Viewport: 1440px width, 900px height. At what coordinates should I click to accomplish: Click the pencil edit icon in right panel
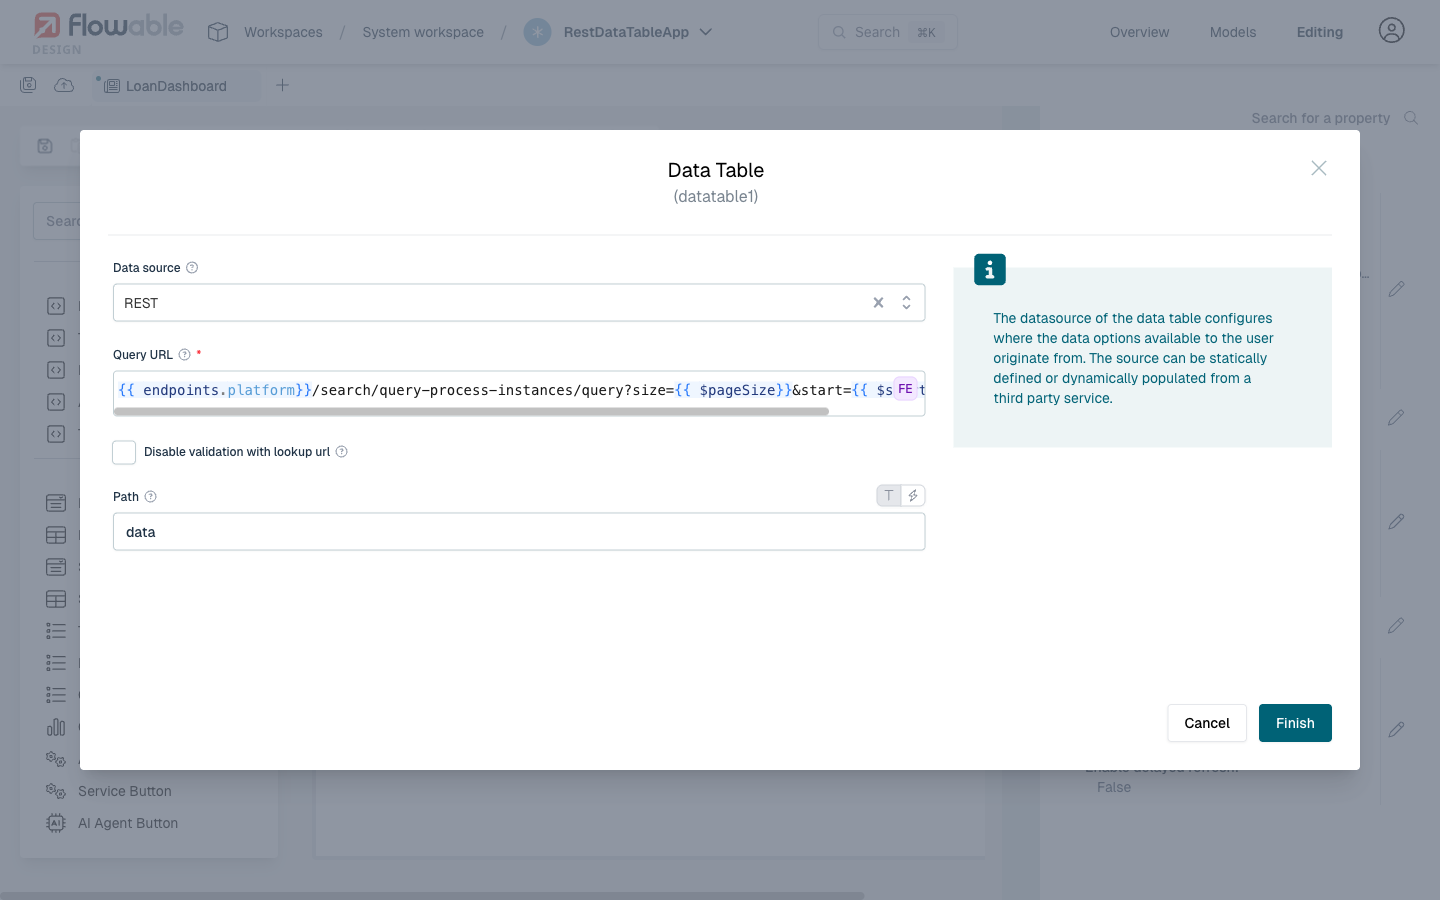(x=1396, y=289)
